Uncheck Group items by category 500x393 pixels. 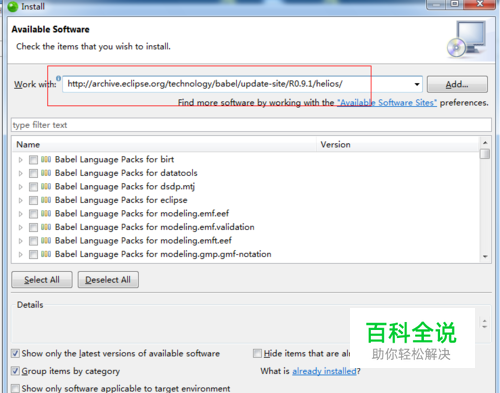click(x=15, y=371)
